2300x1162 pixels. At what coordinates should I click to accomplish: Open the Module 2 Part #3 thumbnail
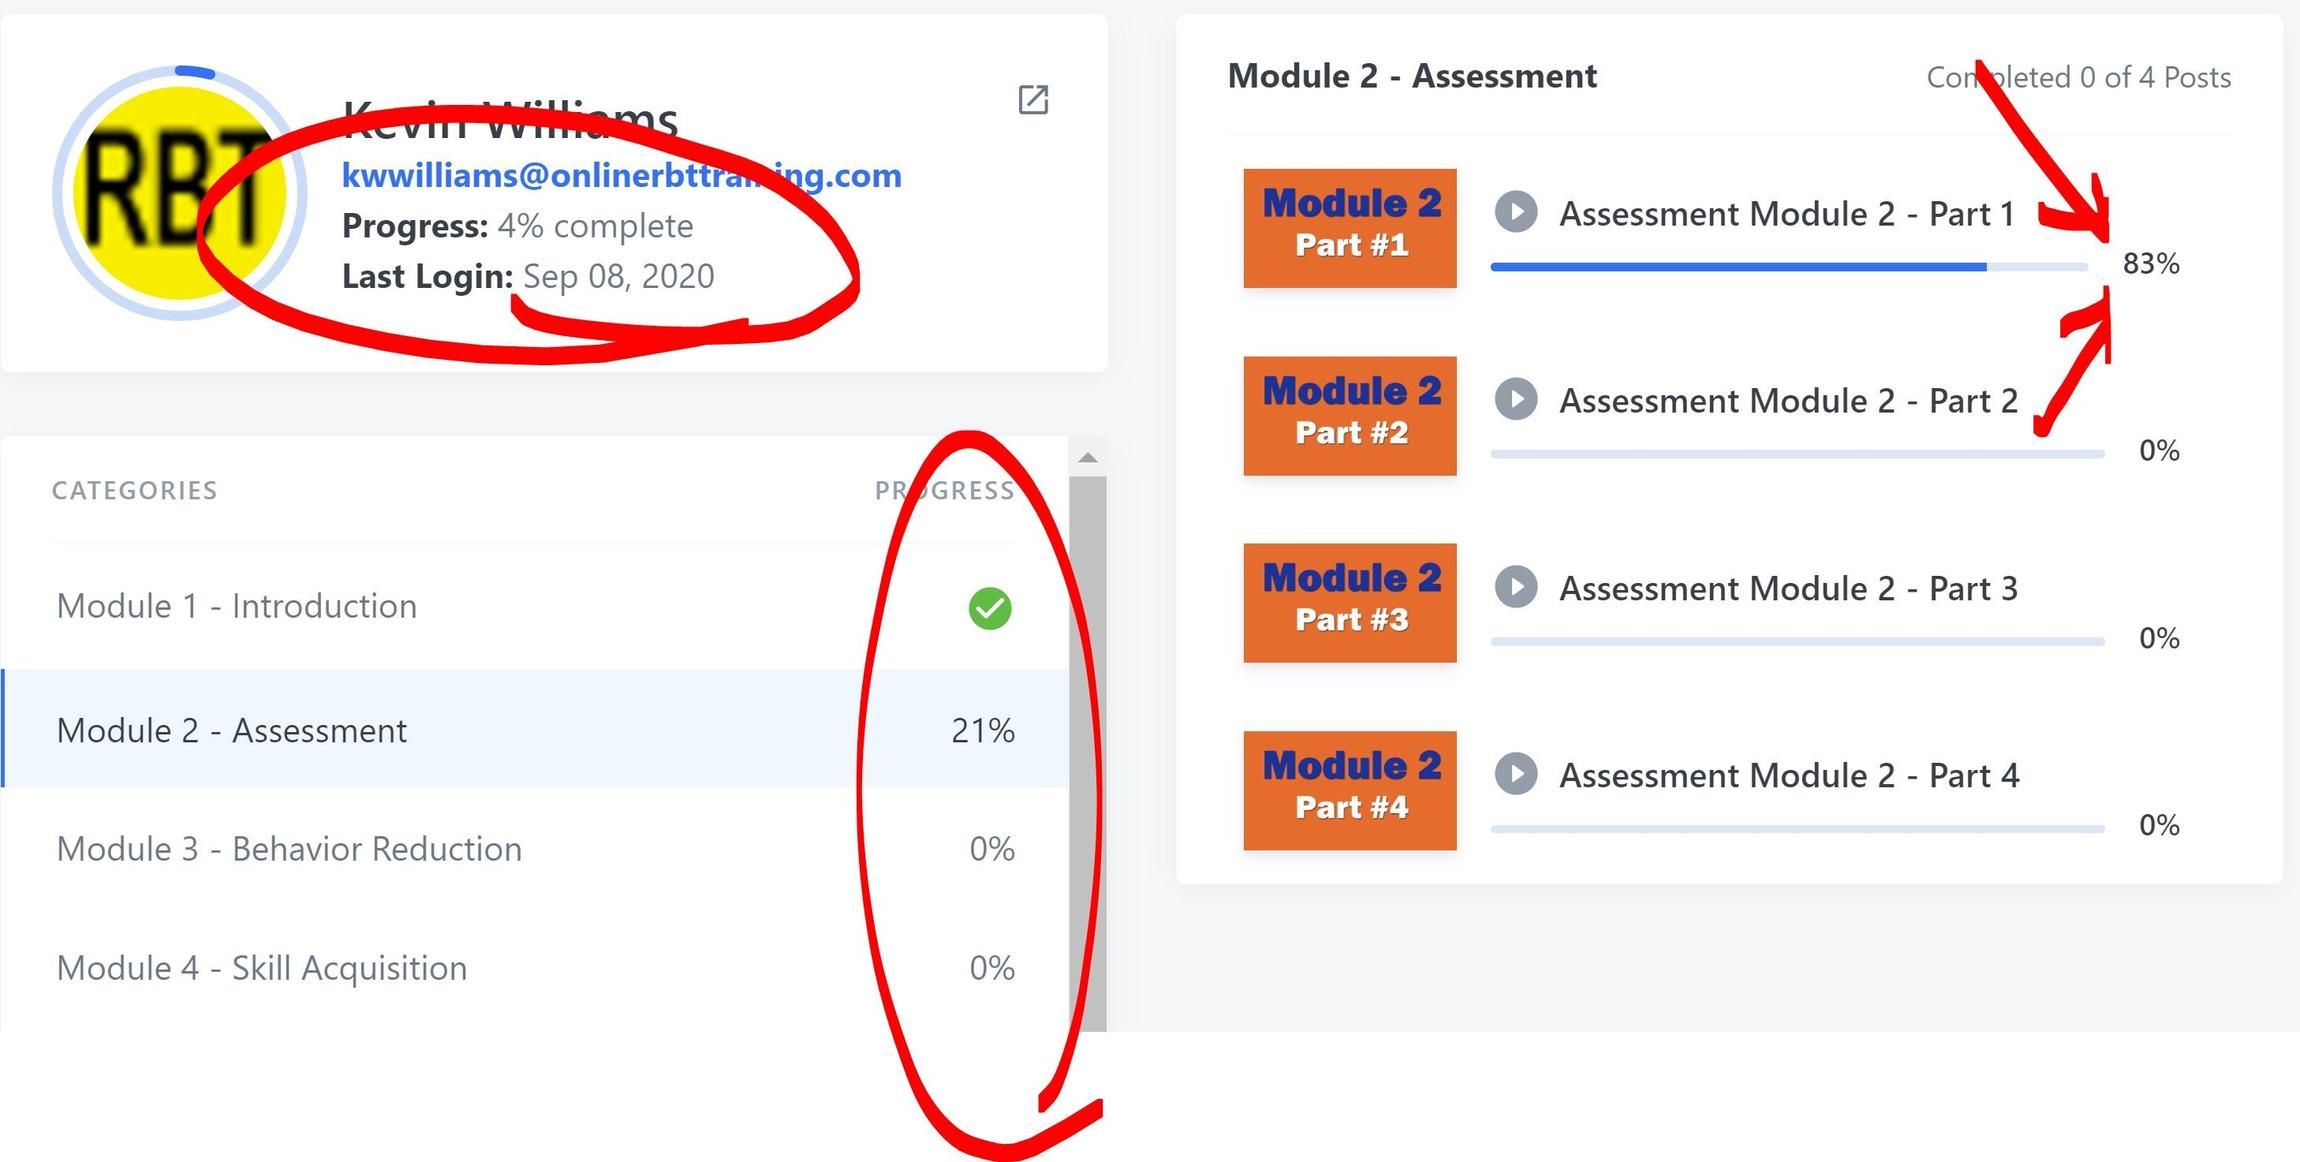tap(1350, 603)
